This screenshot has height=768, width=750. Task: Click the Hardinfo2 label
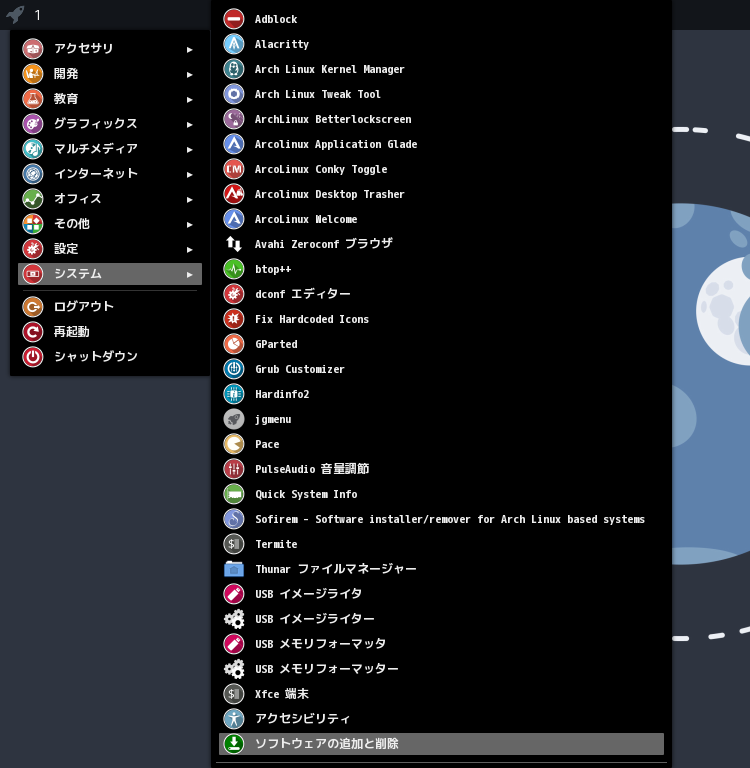[282, 394]
